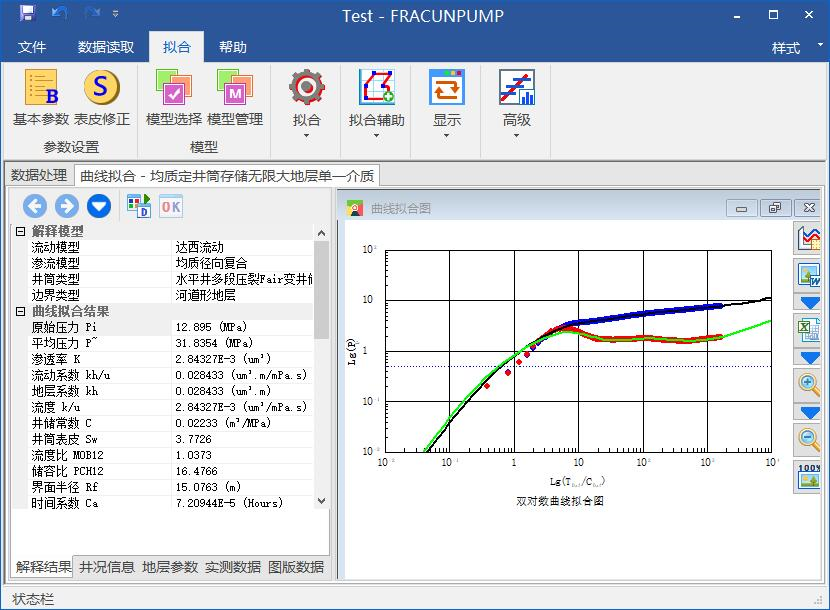Screen dimensions: 830x610
Task: Open the dropdown arrow below the zoom-in icon
Action: 809,412
